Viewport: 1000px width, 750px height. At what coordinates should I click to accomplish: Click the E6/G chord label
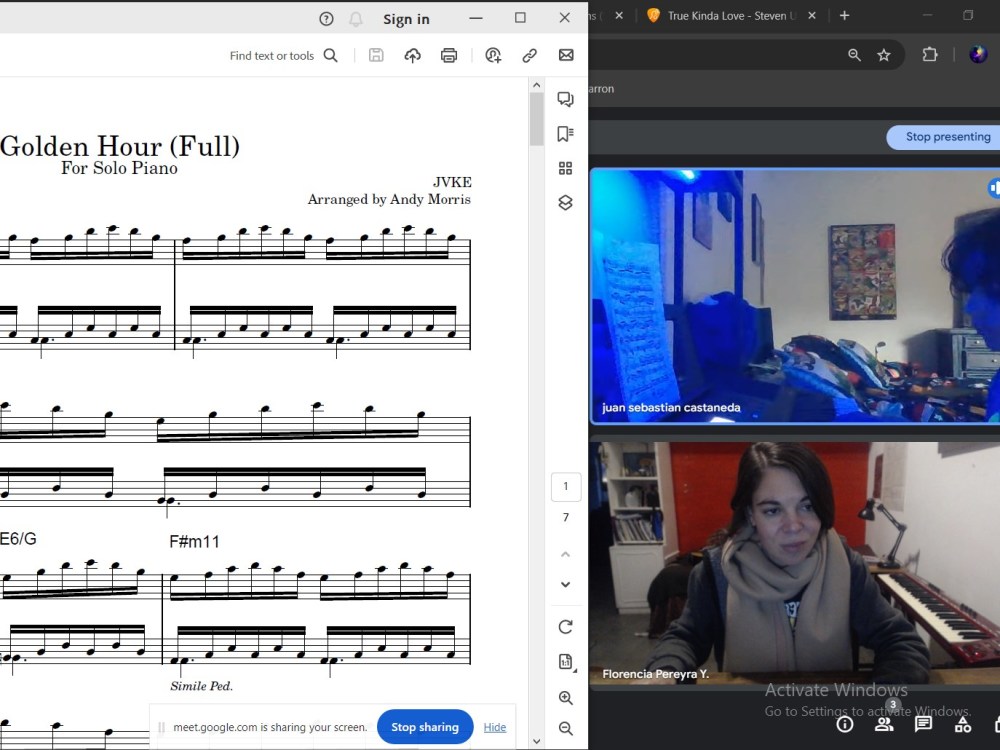[18, 539]
